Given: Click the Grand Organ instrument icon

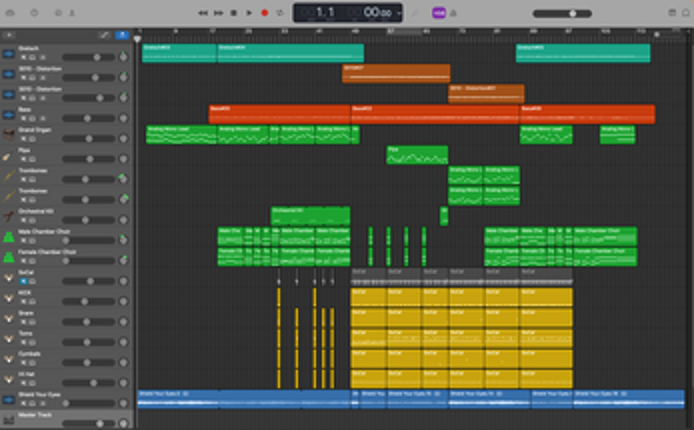Looking at the screenshot, I should click(x=8, y=134).
